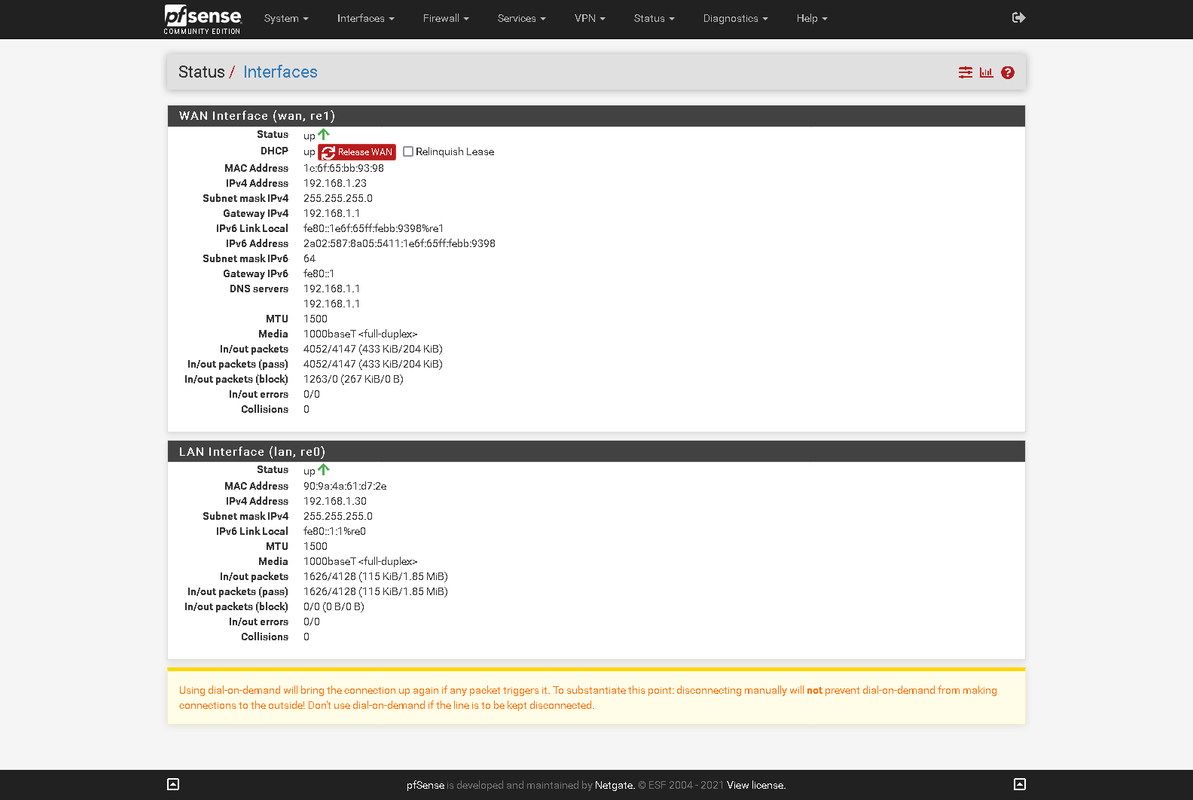Expand the Services menu

tap(521, 18)
